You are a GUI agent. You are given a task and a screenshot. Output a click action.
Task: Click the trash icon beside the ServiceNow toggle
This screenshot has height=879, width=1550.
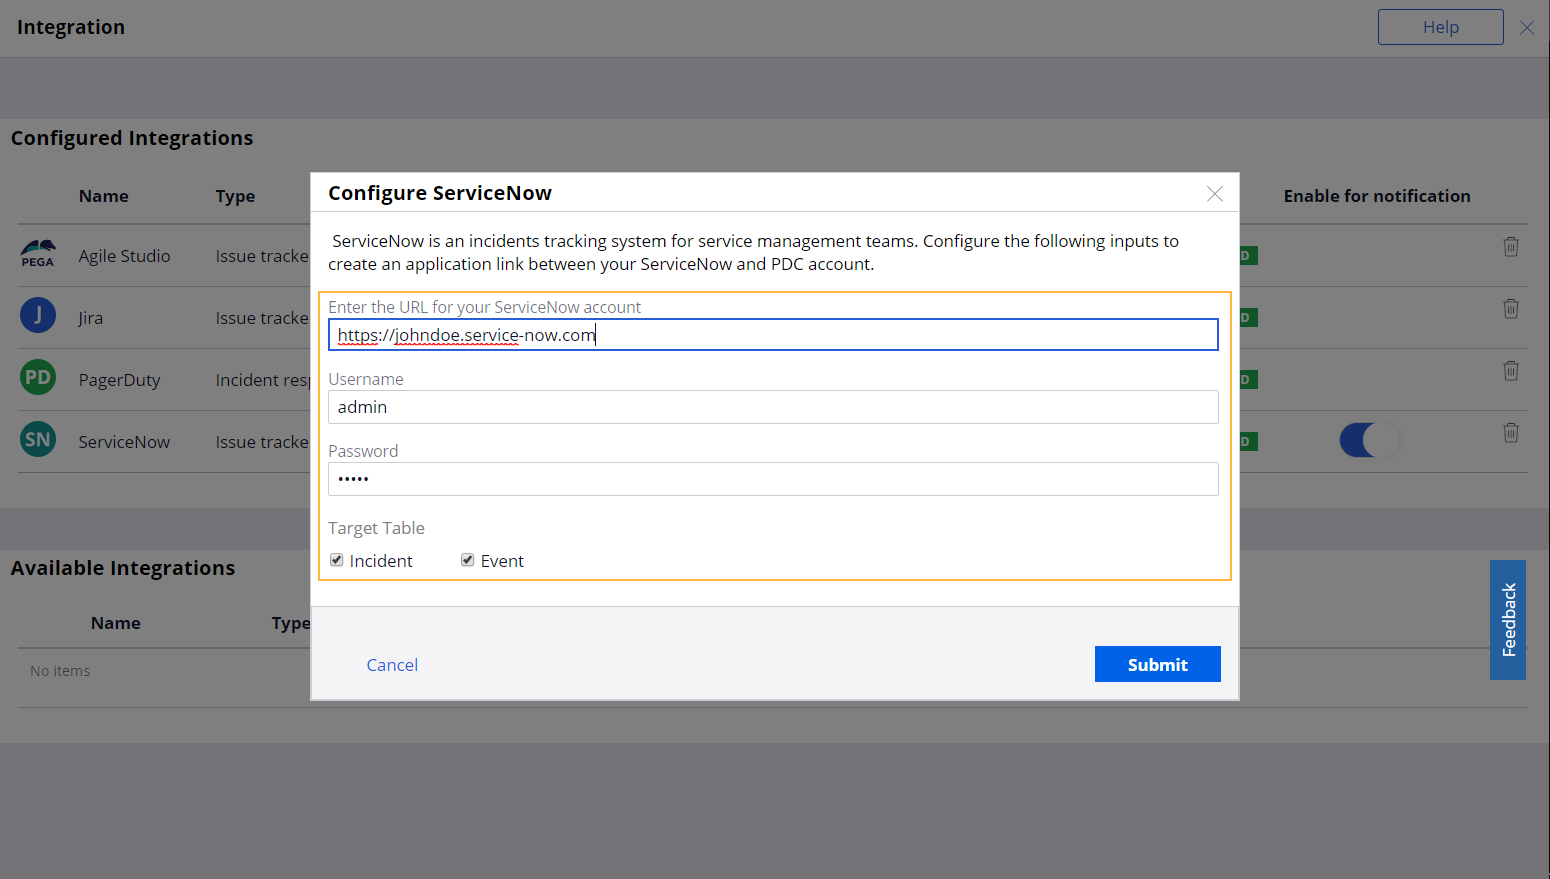click(1510, 432)
